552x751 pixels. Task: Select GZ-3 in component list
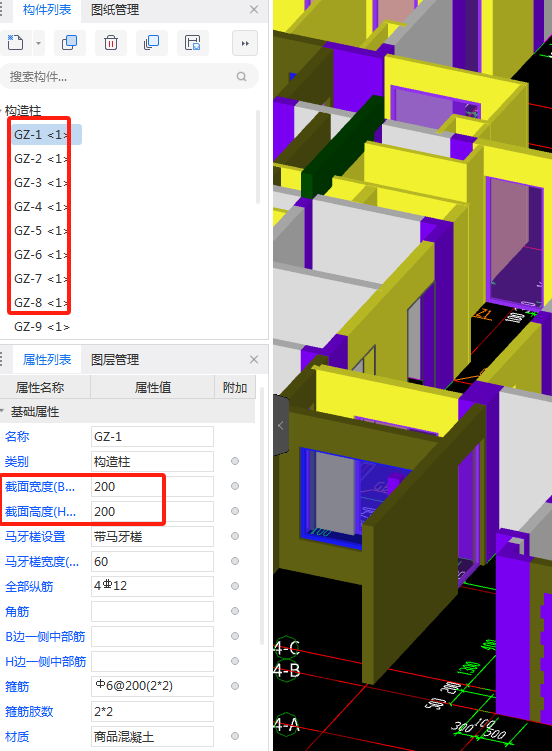[x=42, y=182]
